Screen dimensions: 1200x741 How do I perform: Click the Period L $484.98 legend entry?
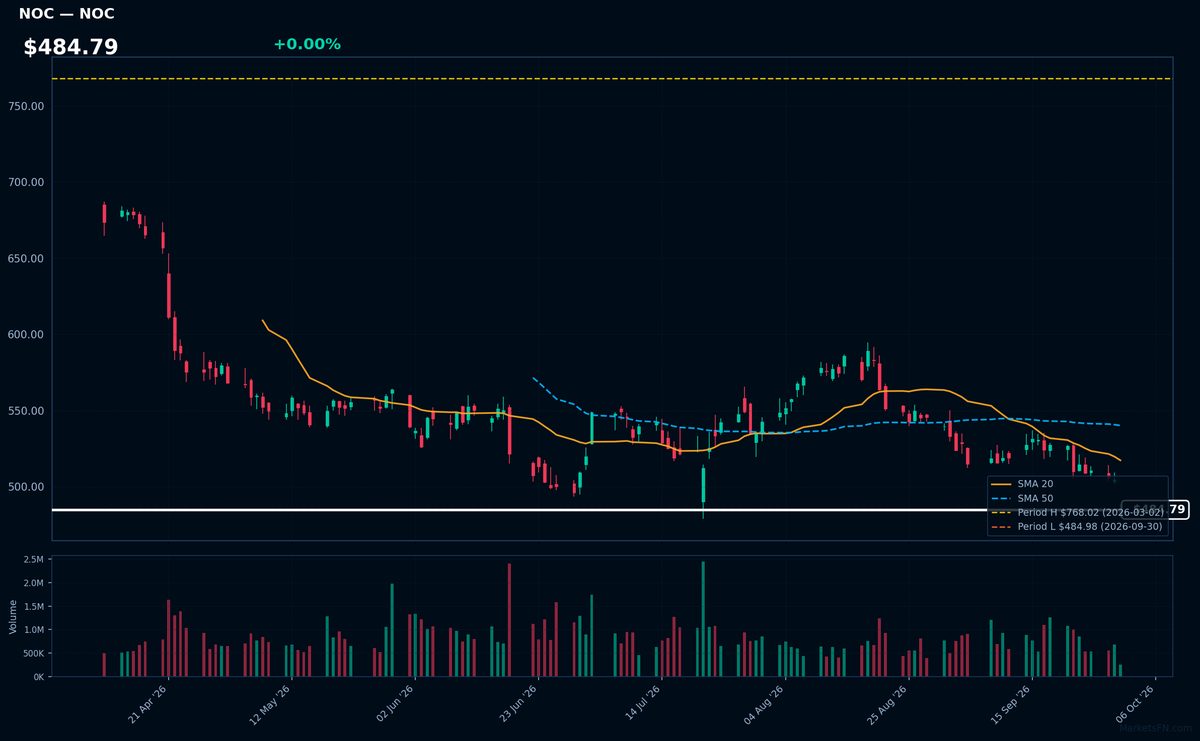1077,526
